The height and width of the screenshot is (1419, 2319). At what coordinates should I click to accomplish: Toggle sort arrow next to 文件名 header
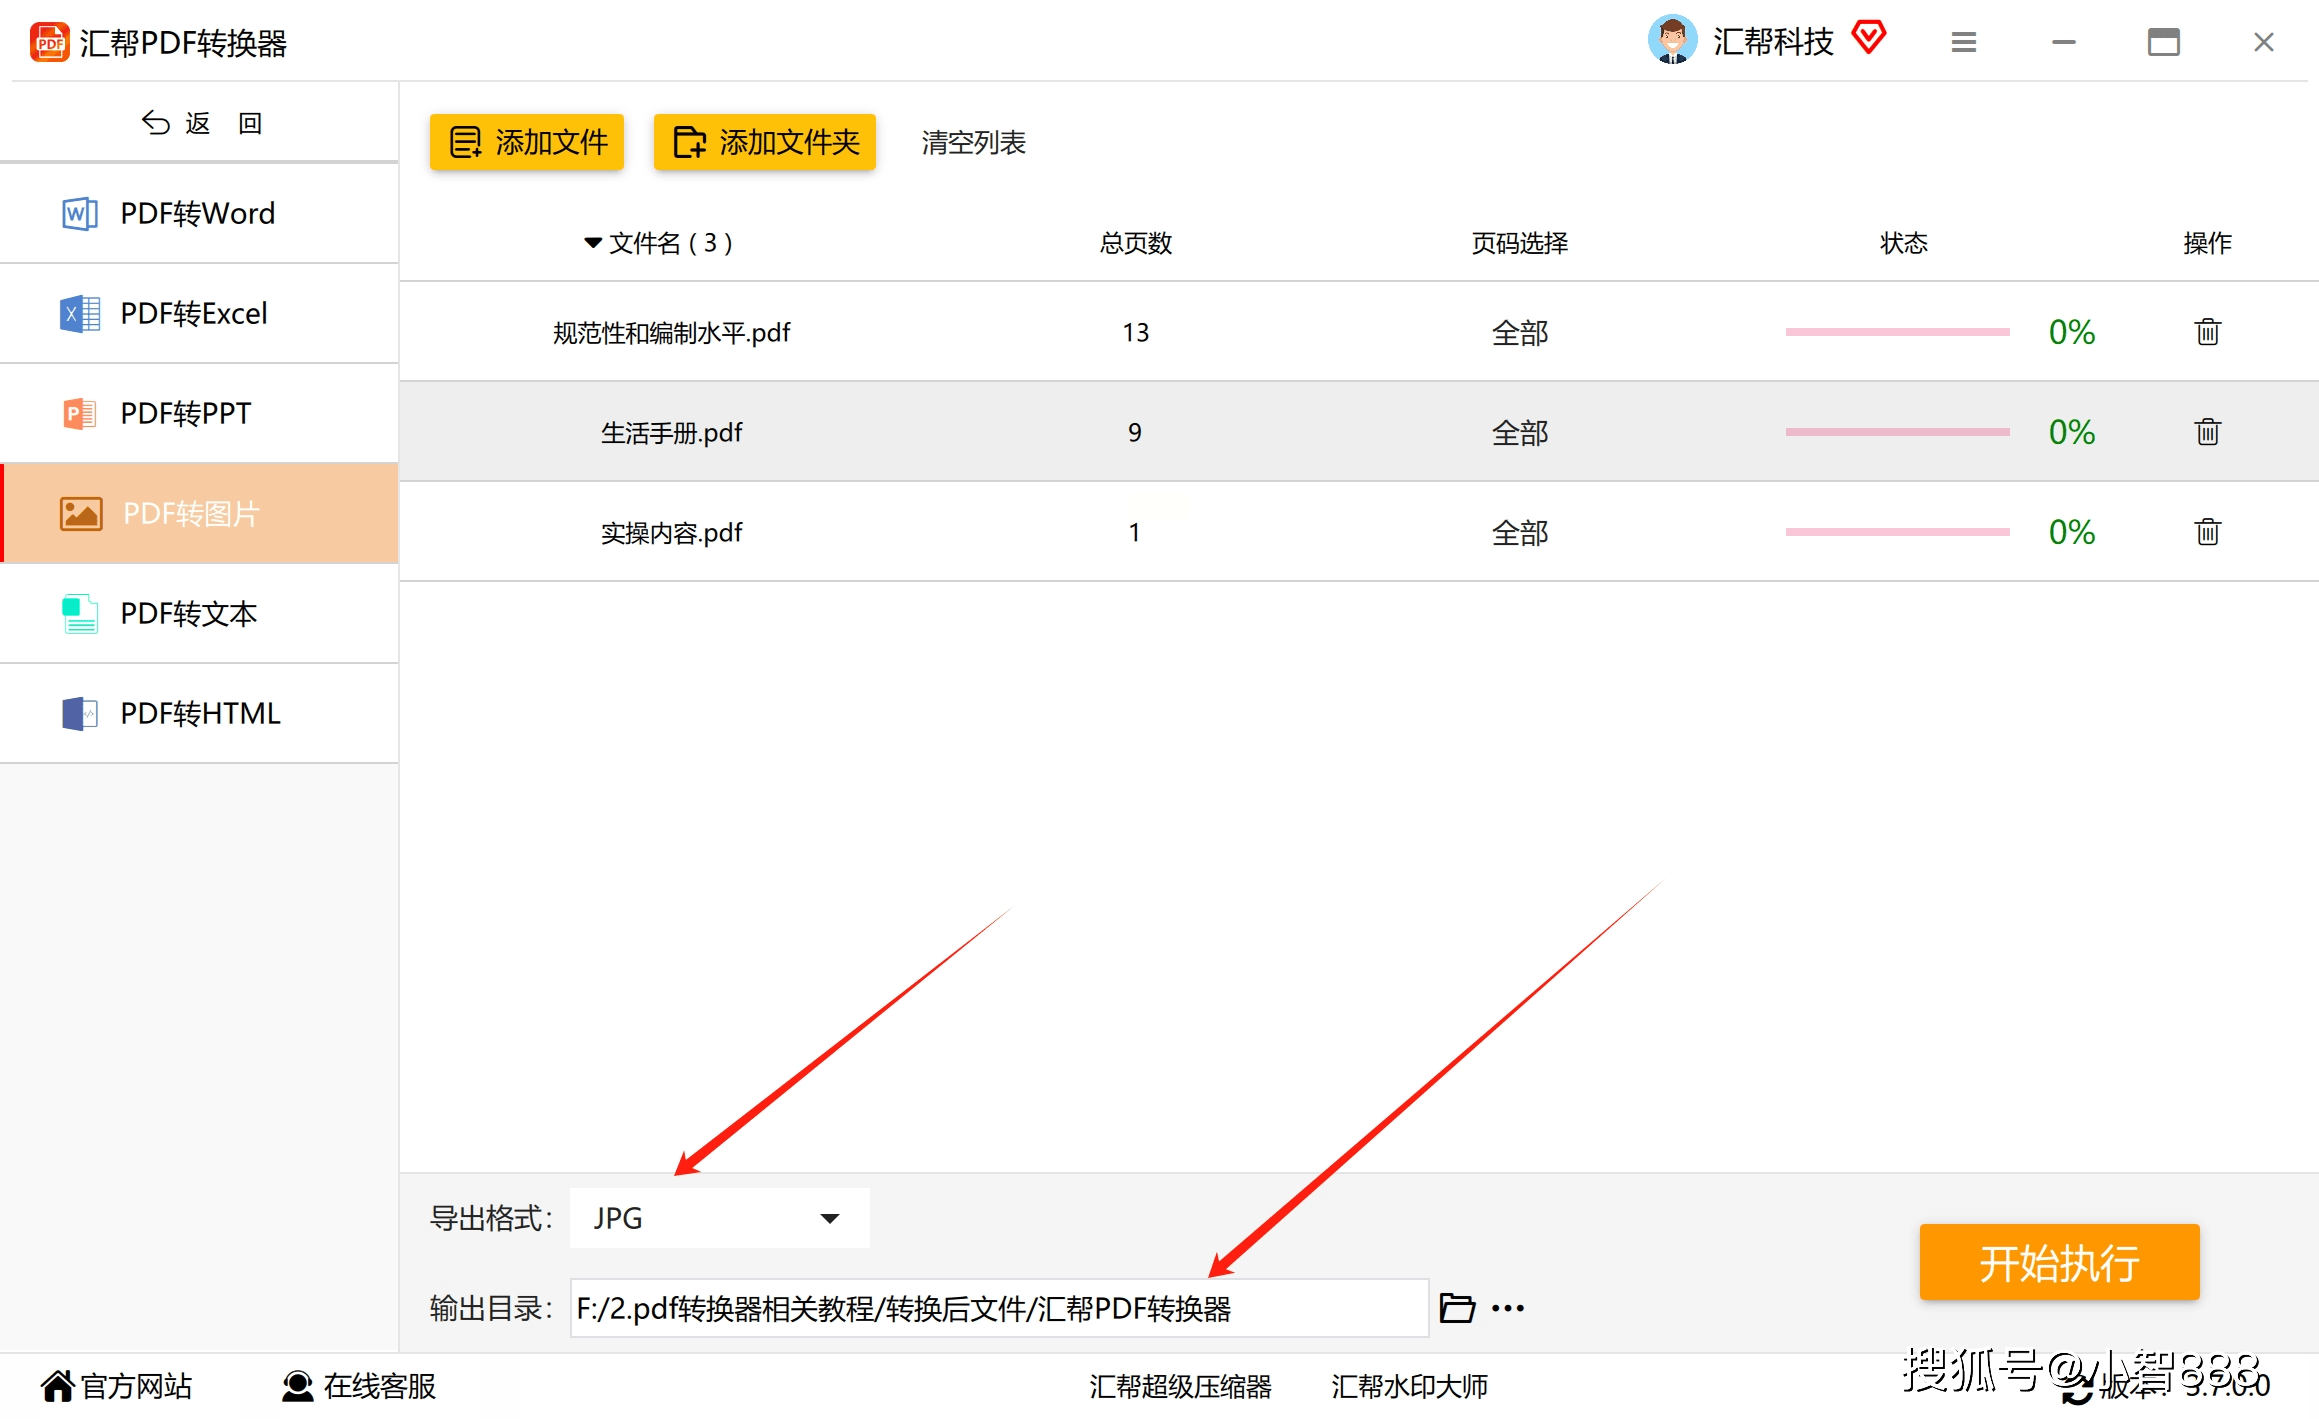click(x=593, y=242)
